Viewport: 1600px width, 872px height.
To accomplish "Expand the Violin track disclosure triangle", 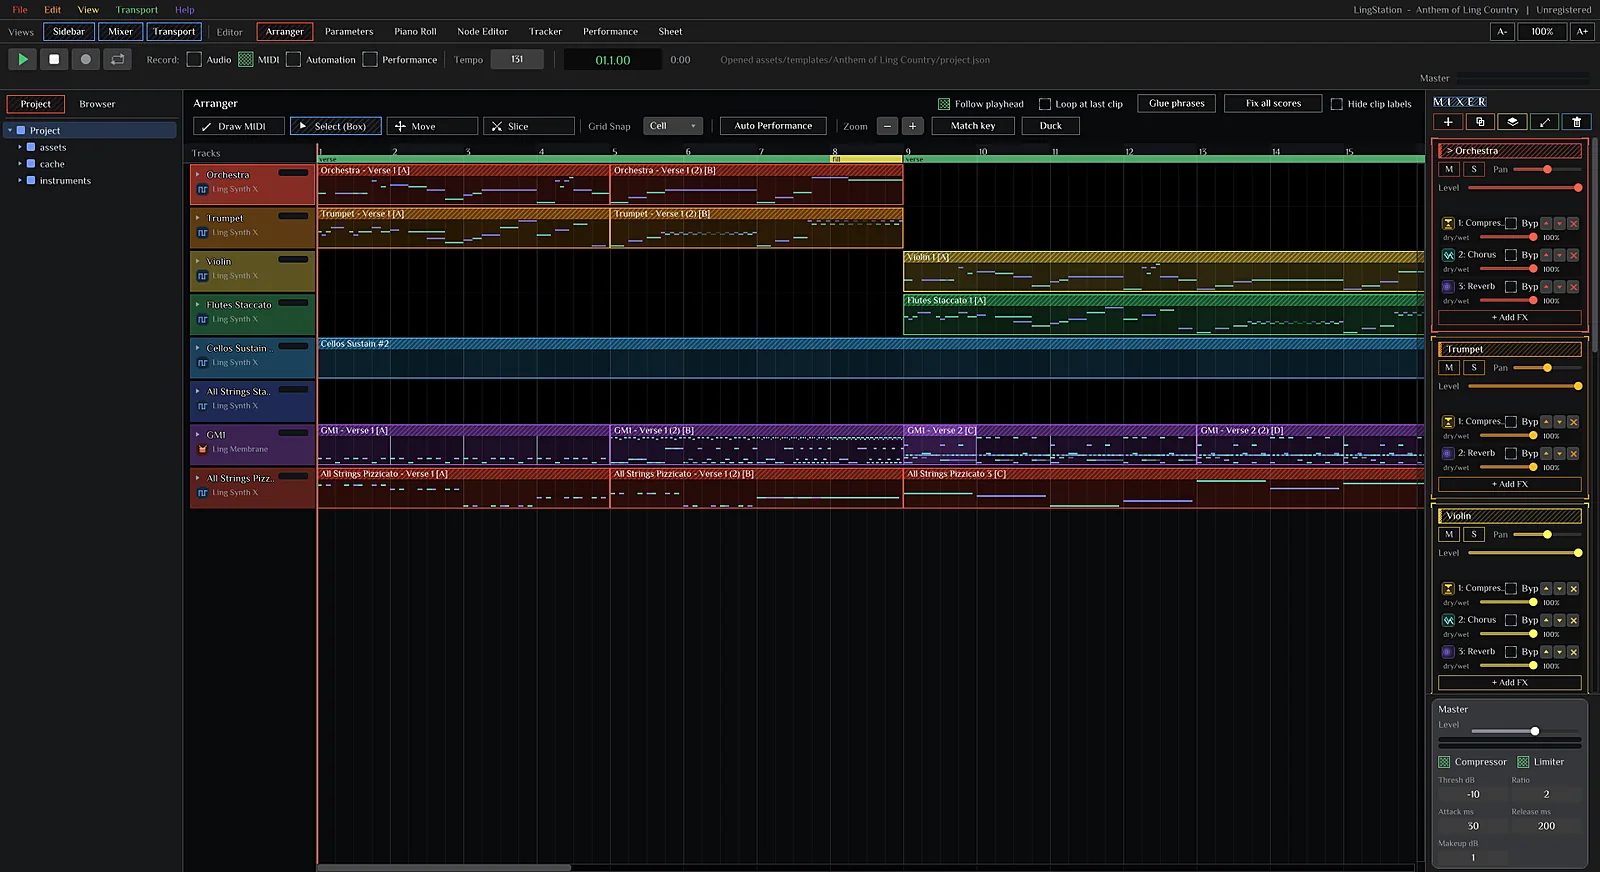I will [198, 261].
